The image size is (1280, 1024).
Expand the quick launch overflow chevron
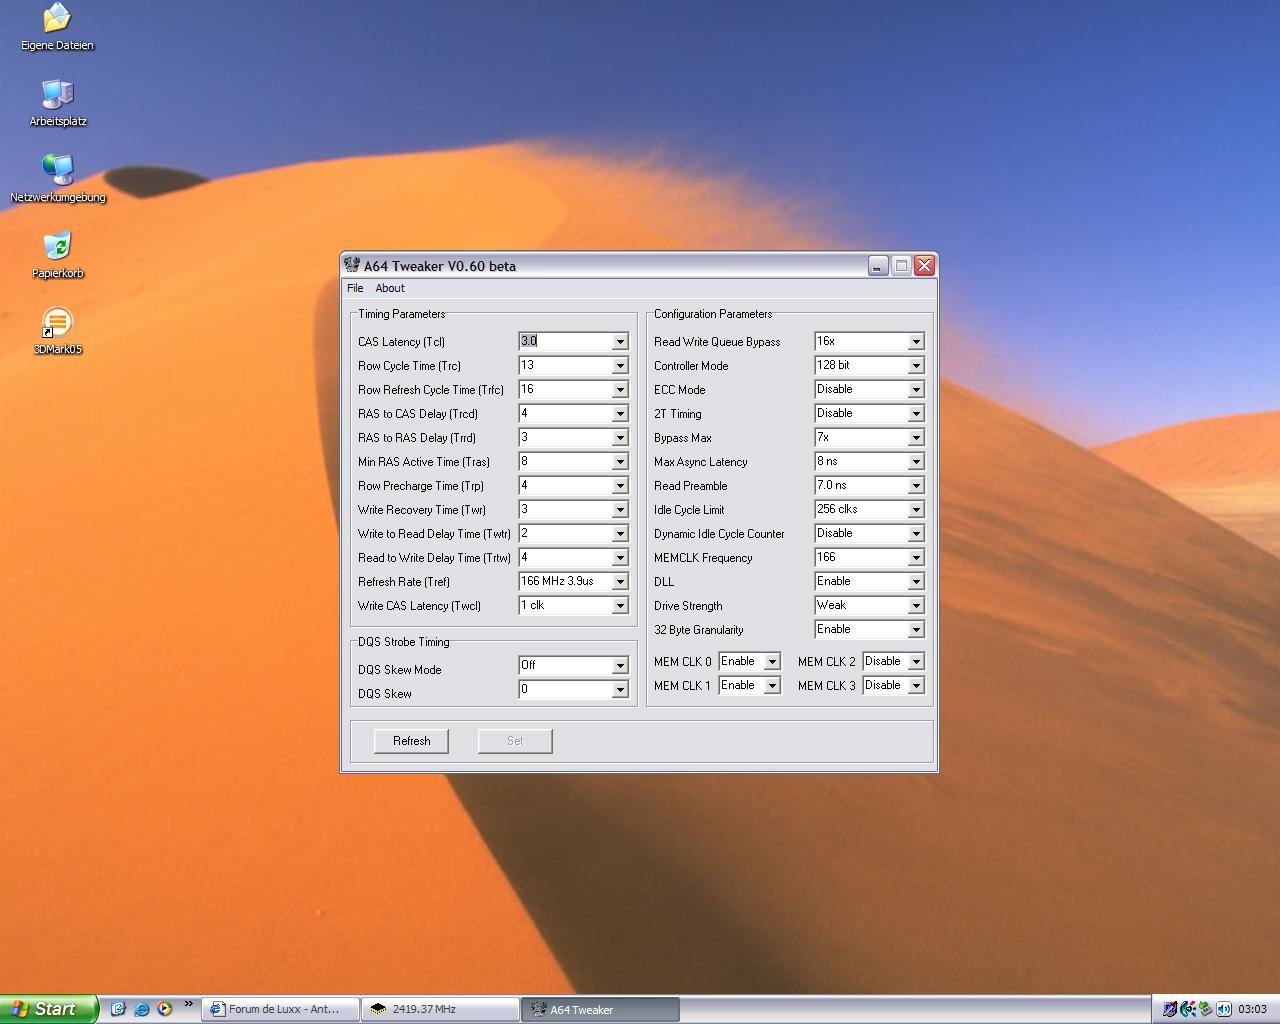188,1005
